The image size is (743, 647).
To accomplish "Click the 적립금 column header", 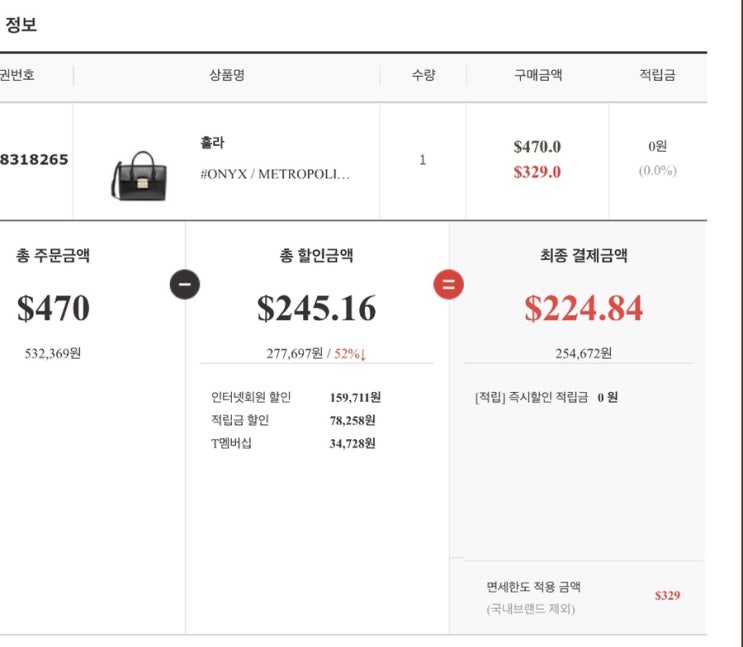I will coord(657,75).
